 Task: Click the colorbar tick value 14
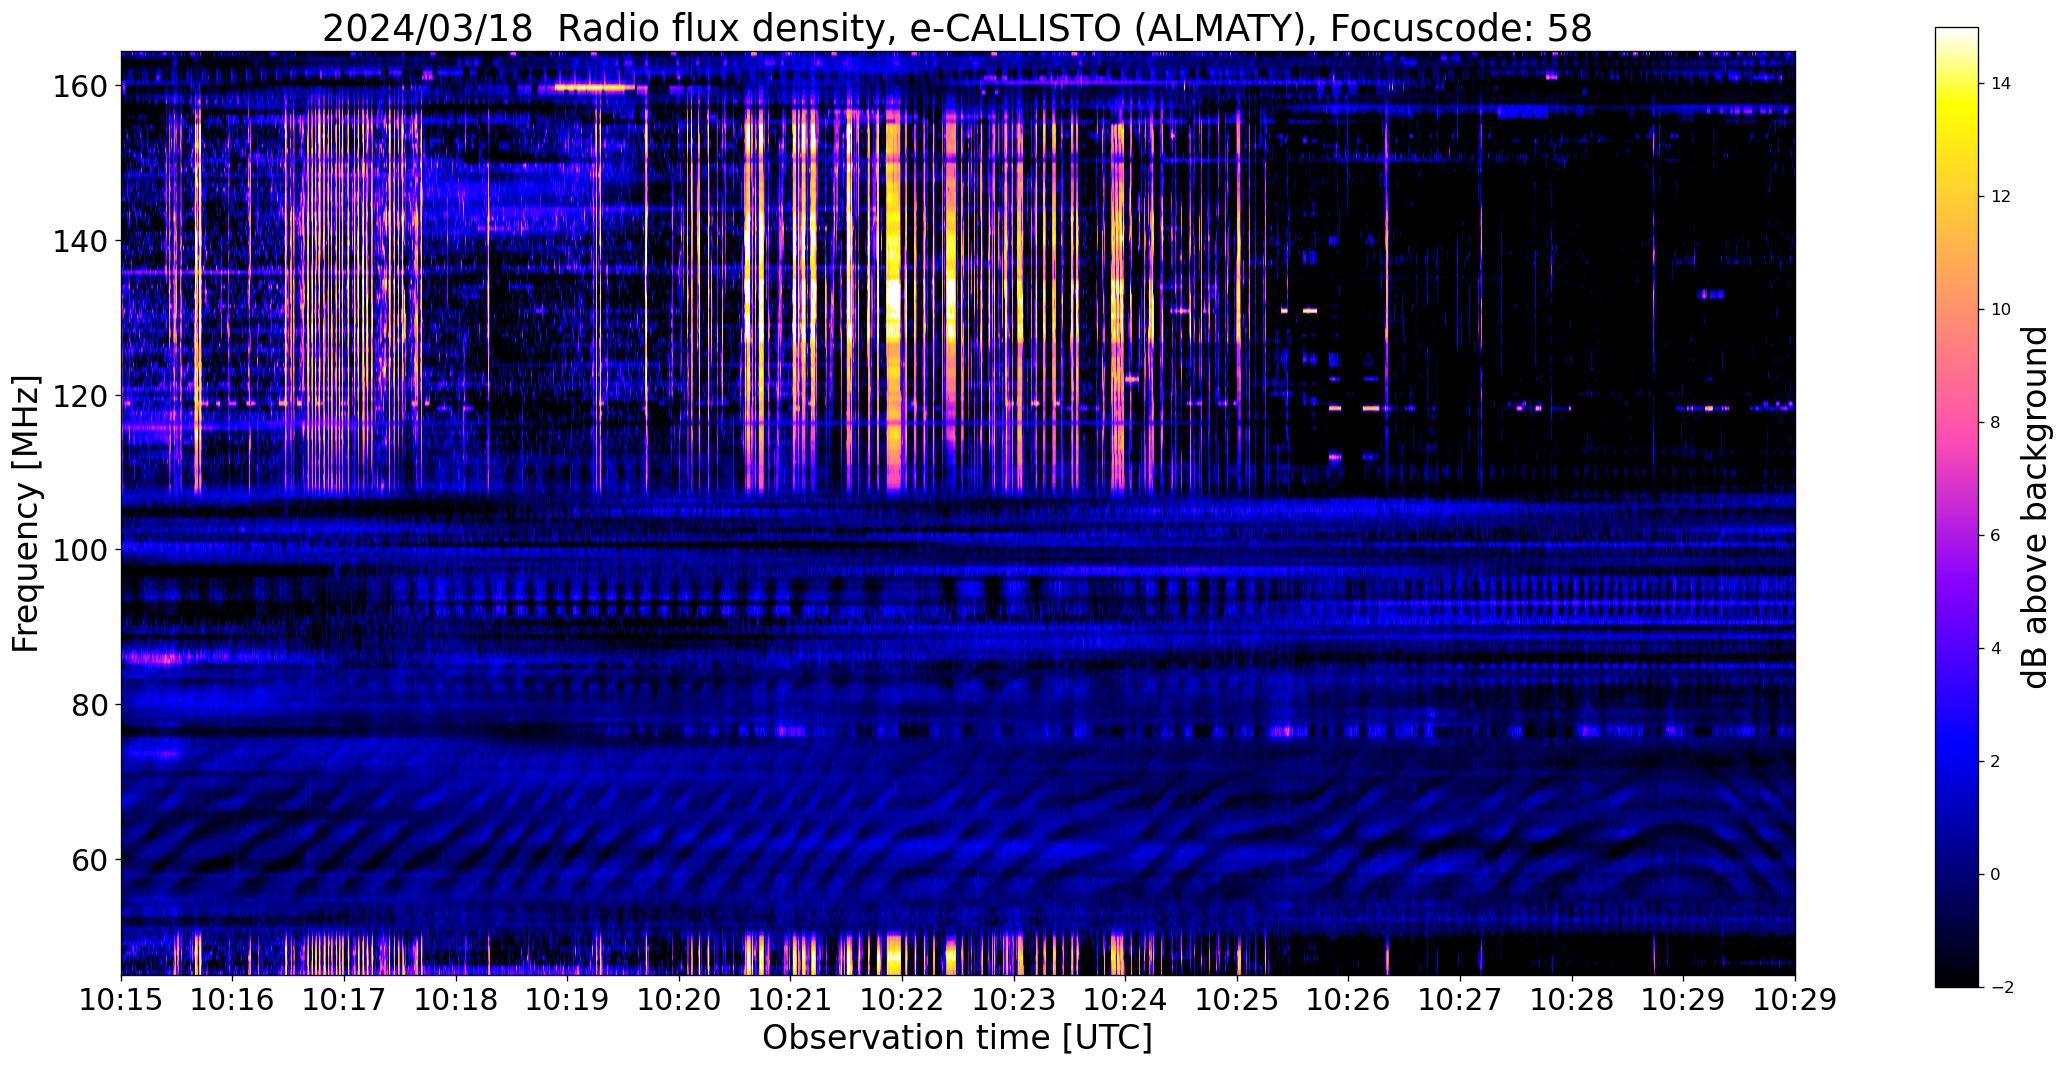[x=2001, y=84]
